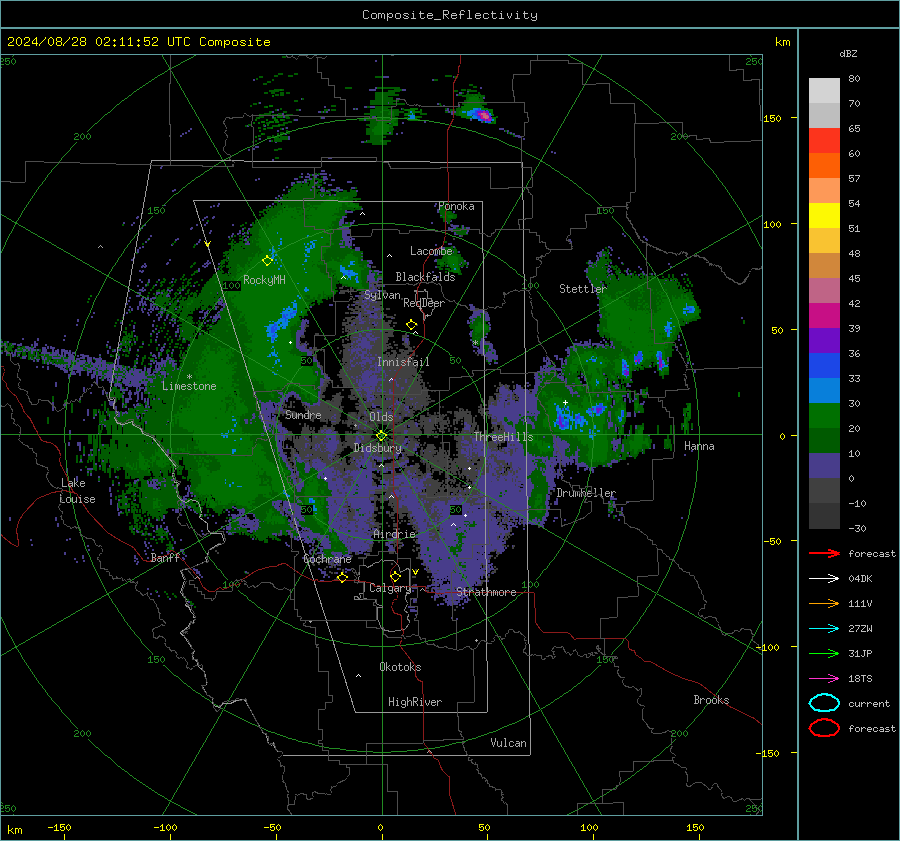
Task: Click the red forecast arrow in legend
Action: tap(824, 553)
